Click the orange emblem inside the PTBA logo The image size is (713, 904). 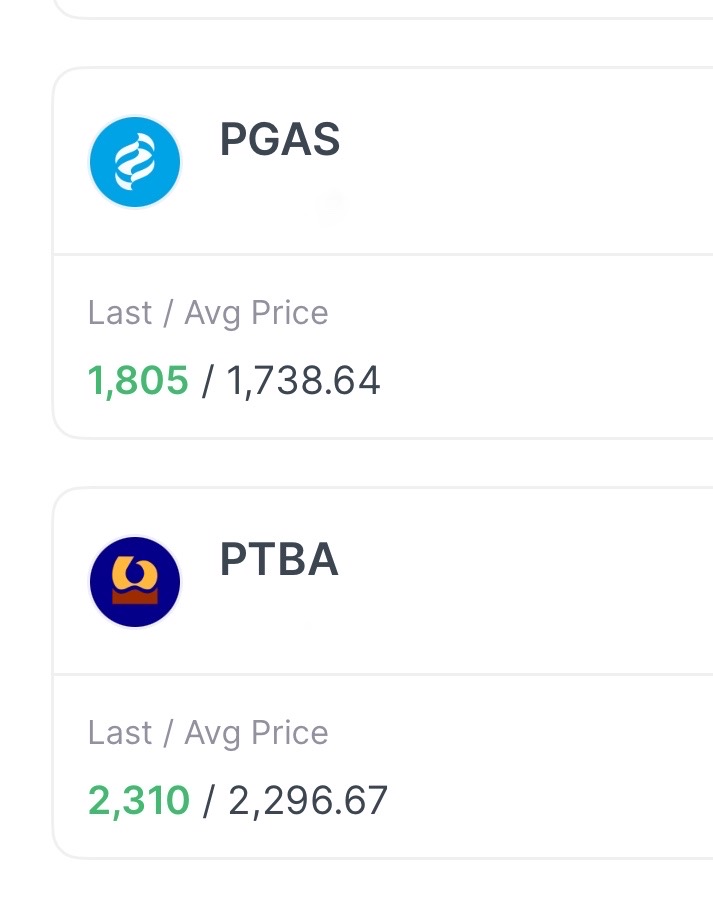[135, 575]
